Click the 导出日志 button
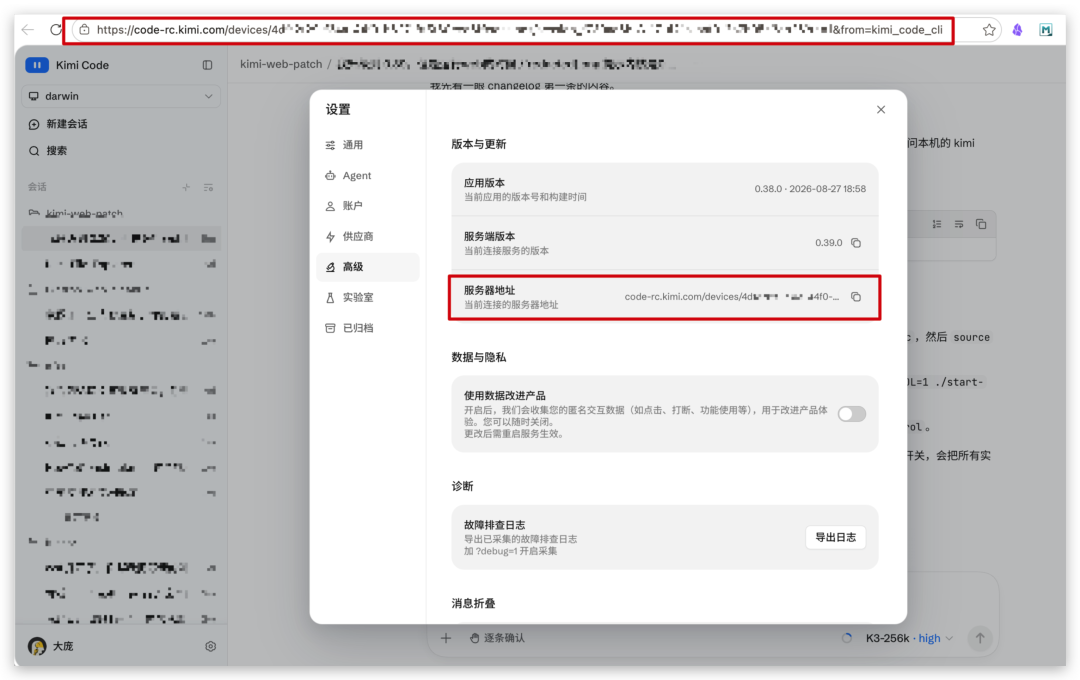This screenshot has height=680, width=1080. point(835,537)
